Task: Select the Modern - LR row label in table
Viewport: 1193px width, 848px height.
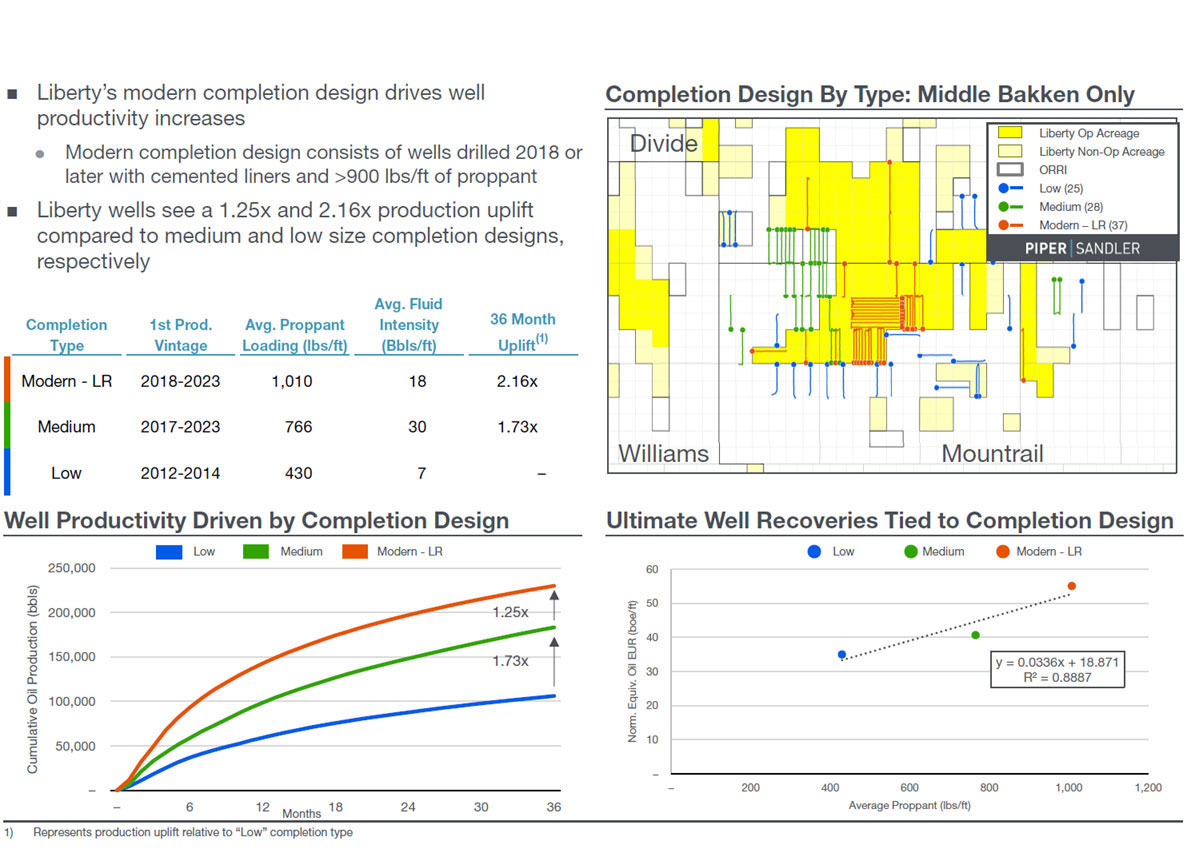Action: [x=67, y=381]
